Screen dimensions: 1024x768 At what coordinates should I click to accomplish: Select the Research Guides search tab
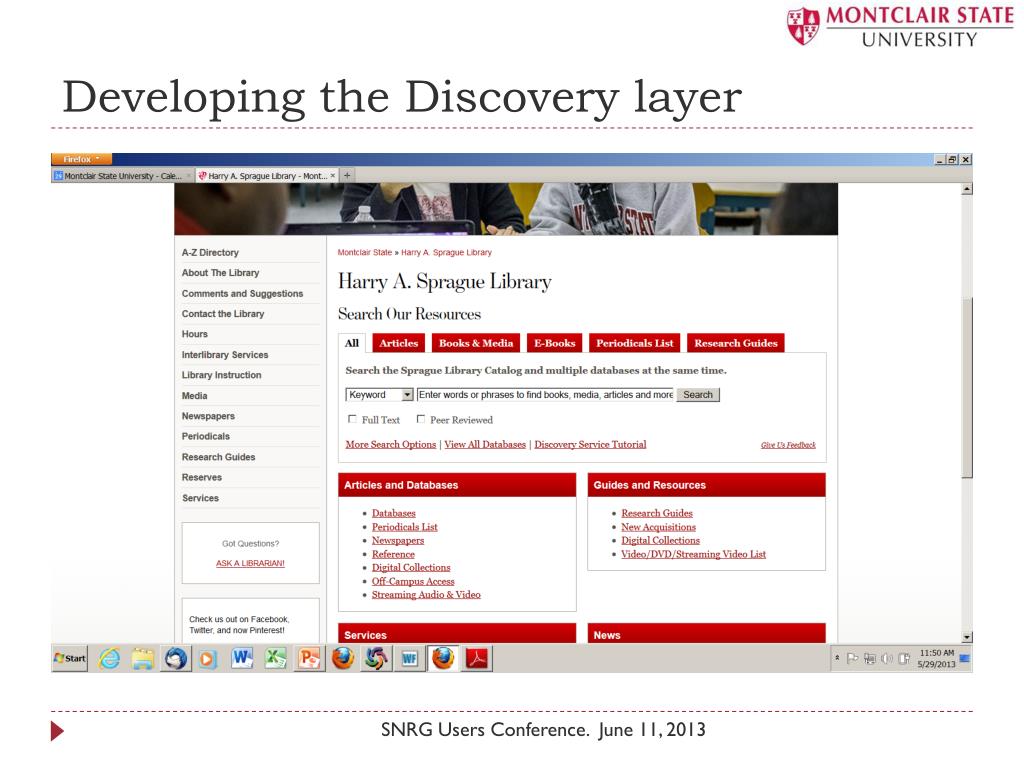[x=736, y=343]
